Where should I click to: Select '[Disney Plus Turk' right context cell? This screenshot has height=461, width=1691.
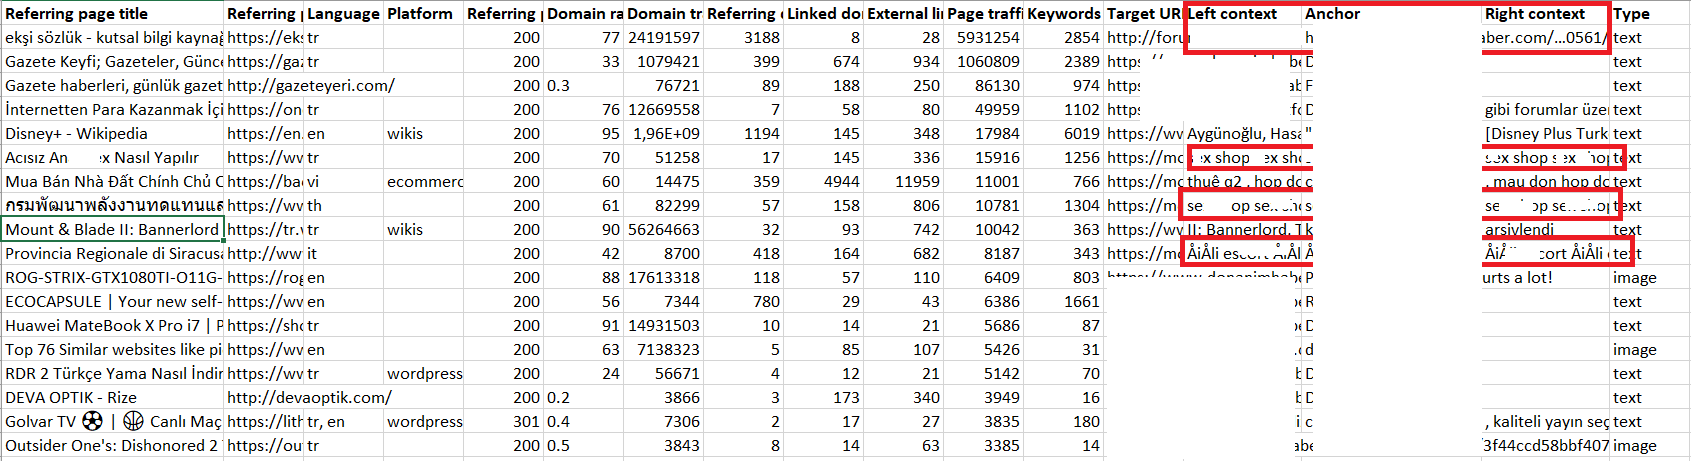click(1546, 133)
